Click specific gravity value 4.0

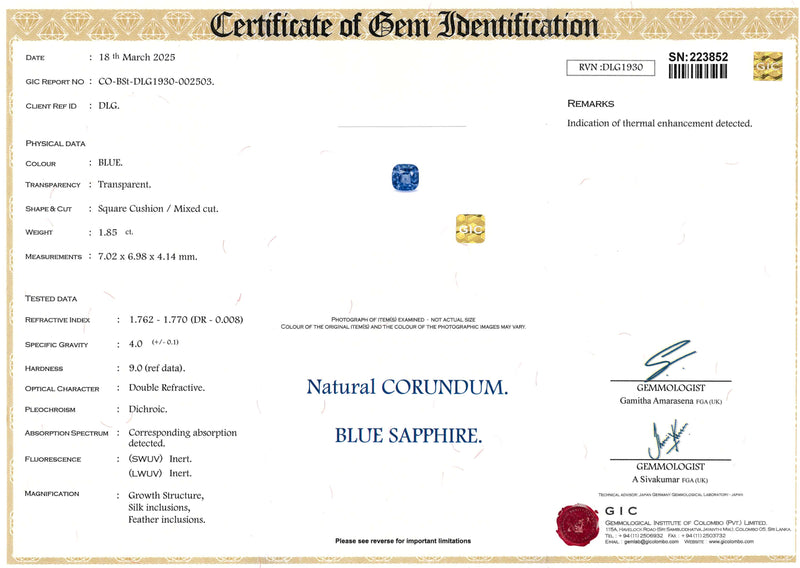[136, 344]
